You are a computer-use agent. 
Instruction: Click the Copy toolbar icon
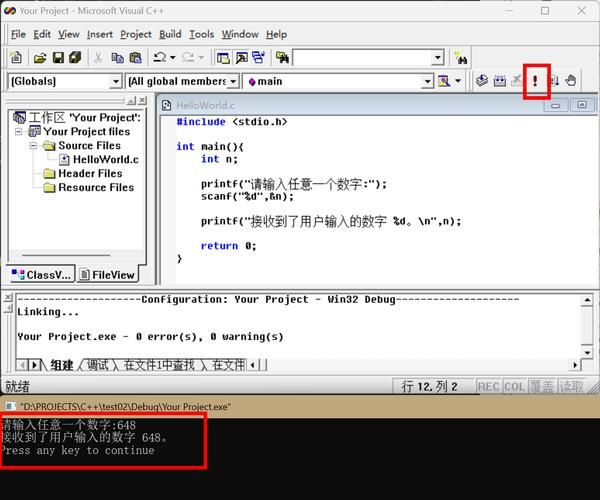pos(117,58)
